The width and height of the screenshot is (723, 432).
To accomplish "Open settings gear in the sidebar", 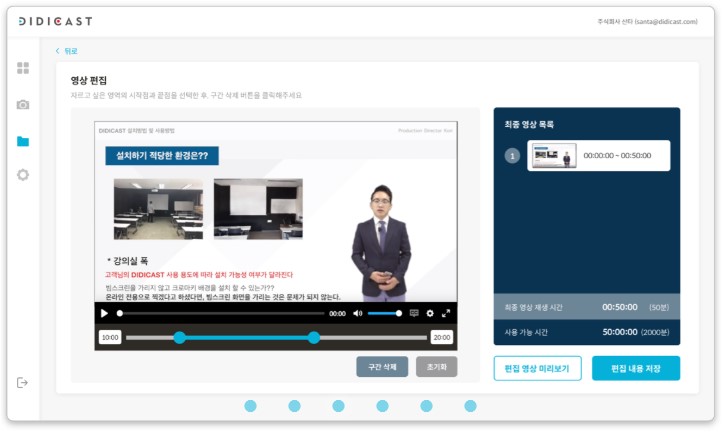I will point(23,175).
